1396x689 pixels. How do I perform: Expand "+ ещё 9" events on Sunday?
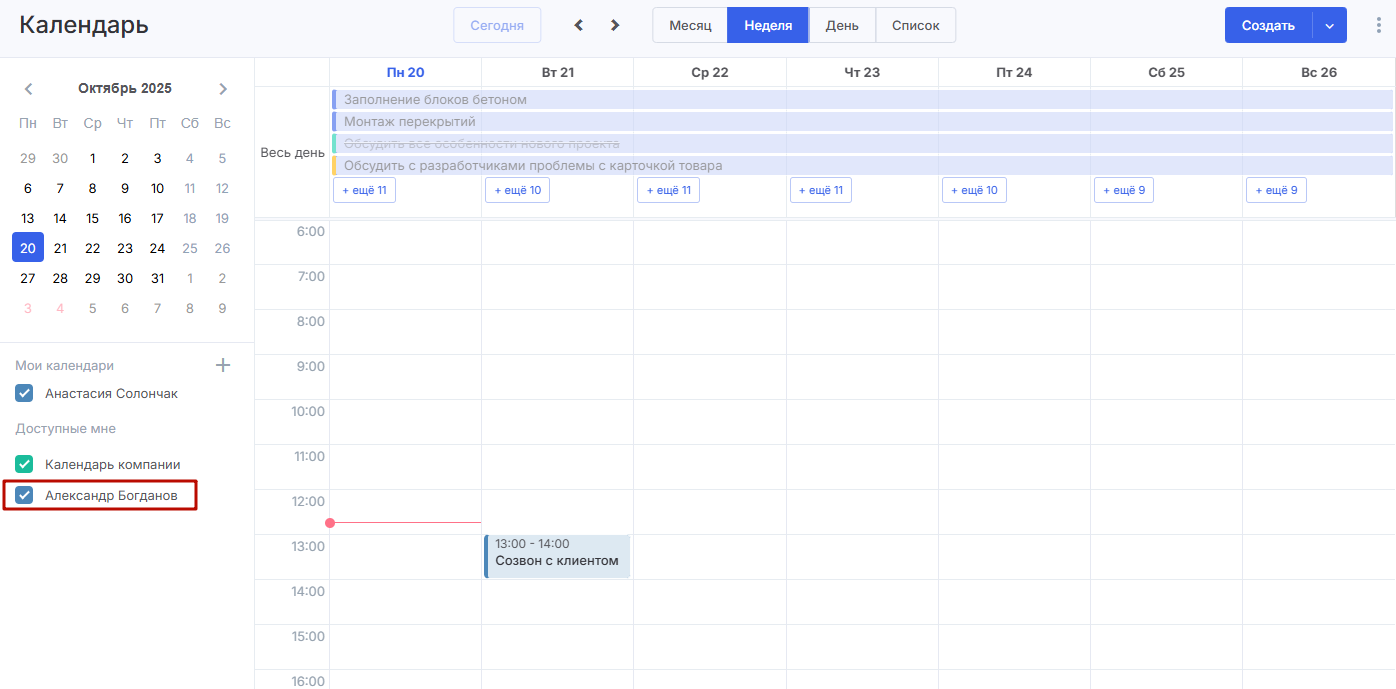1276,190
